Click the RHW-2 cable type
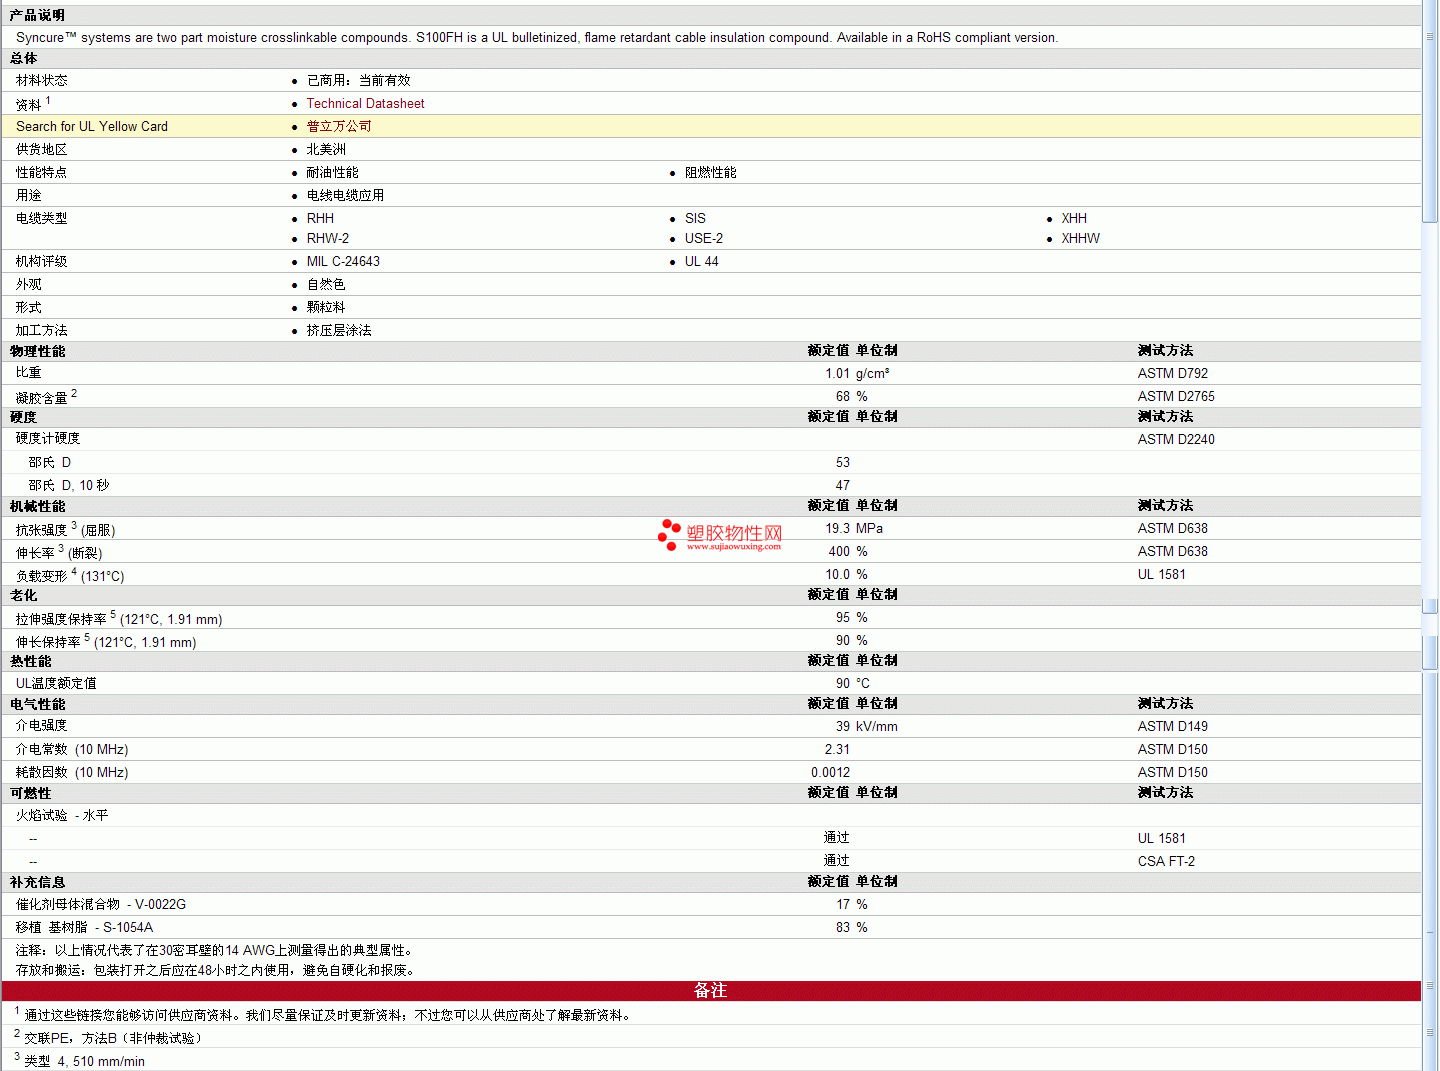The image size is (1440, 1071). [x=328, y=238]
